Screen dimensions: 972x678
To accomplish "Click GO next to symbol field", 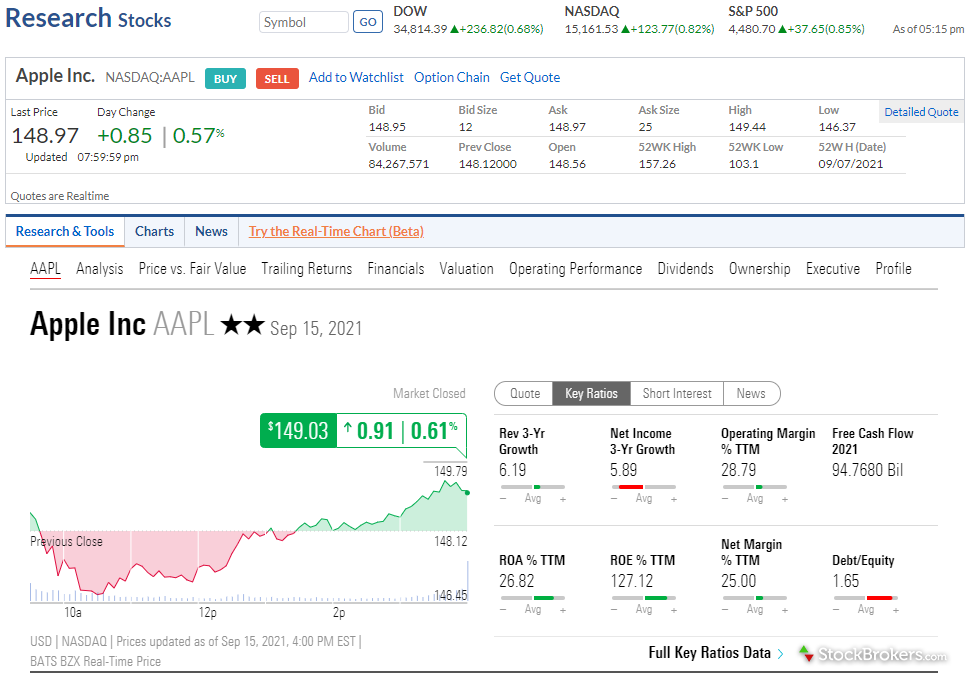I will (368, 22).
